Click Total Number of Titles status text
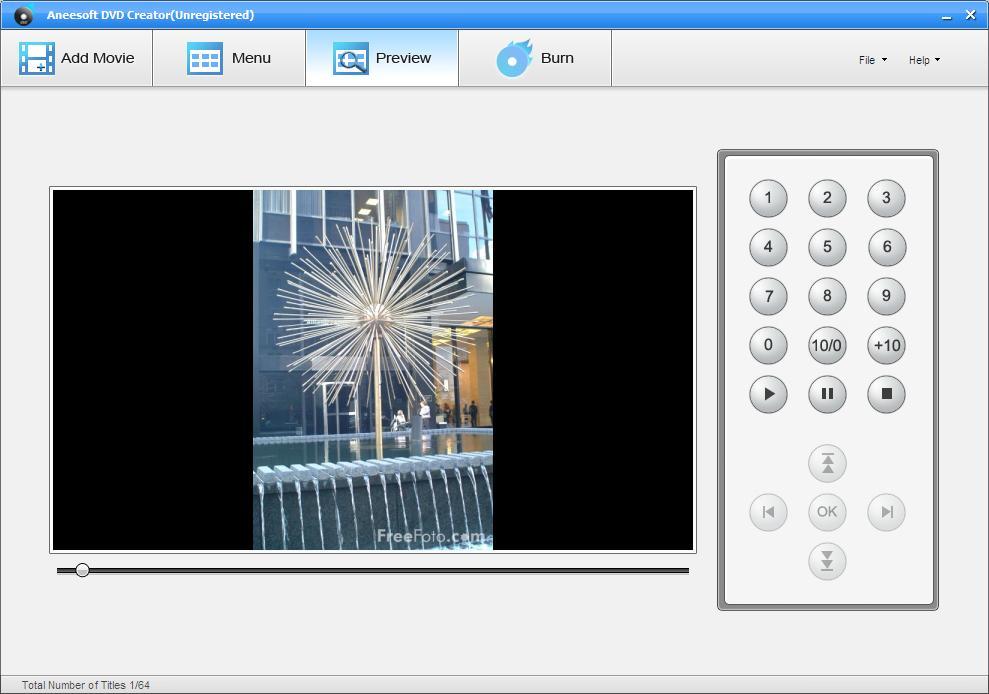Screen dimensions: 989x694 (86, 685)
